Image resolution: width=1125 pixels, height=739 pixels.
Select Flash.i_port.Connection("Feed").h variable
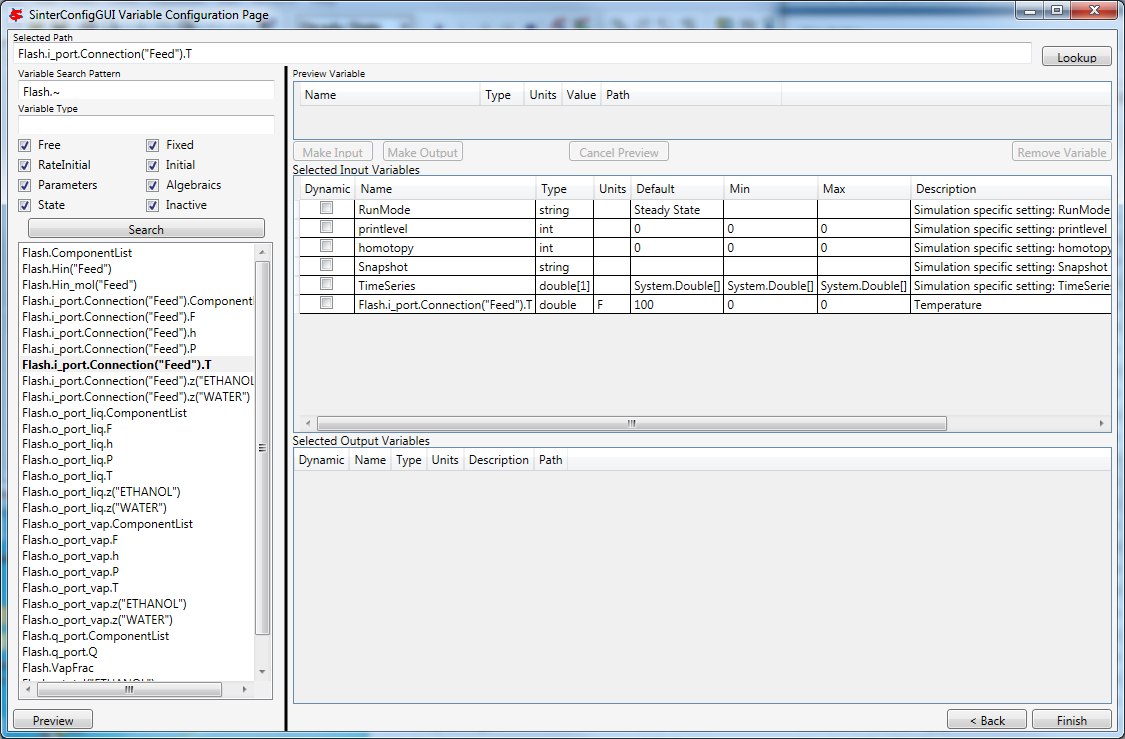tap(109, 332)
